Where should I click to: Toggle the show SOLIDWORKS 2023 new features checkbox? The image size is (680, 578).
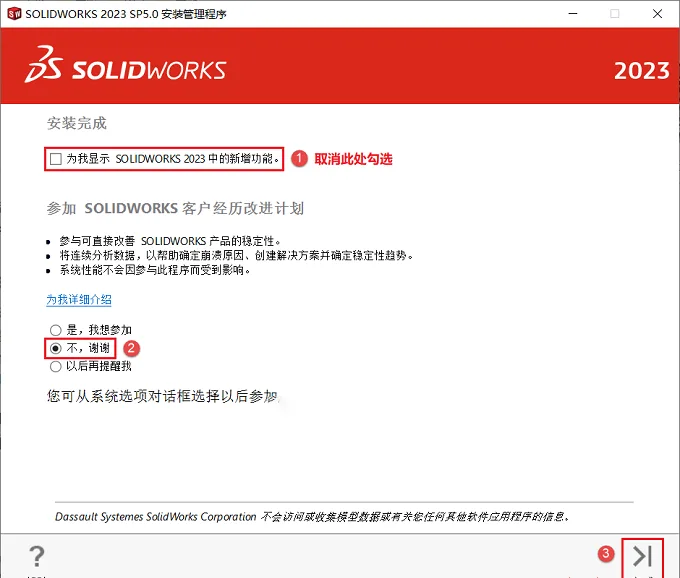pyautogui.click(x=56, y=159)
